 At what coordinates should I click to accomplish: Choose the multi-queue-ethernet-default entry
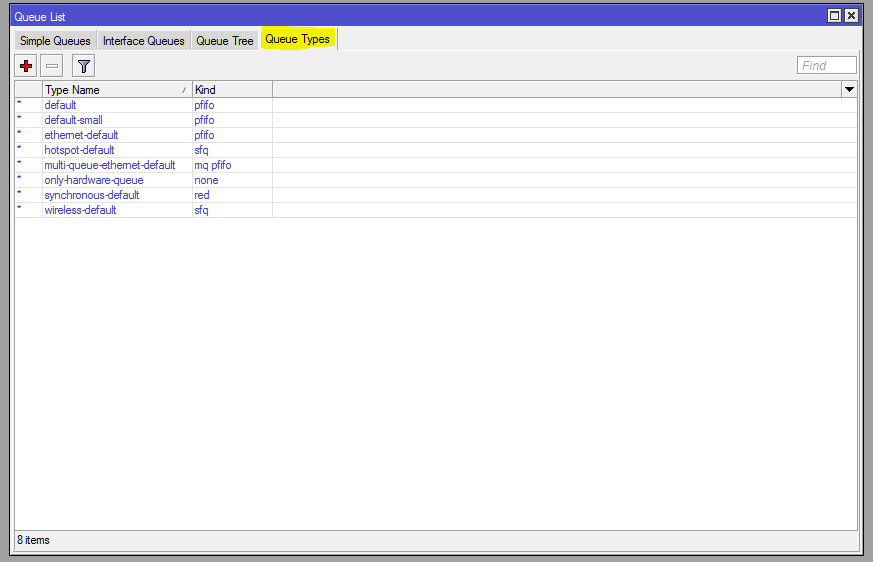[109, 165]
